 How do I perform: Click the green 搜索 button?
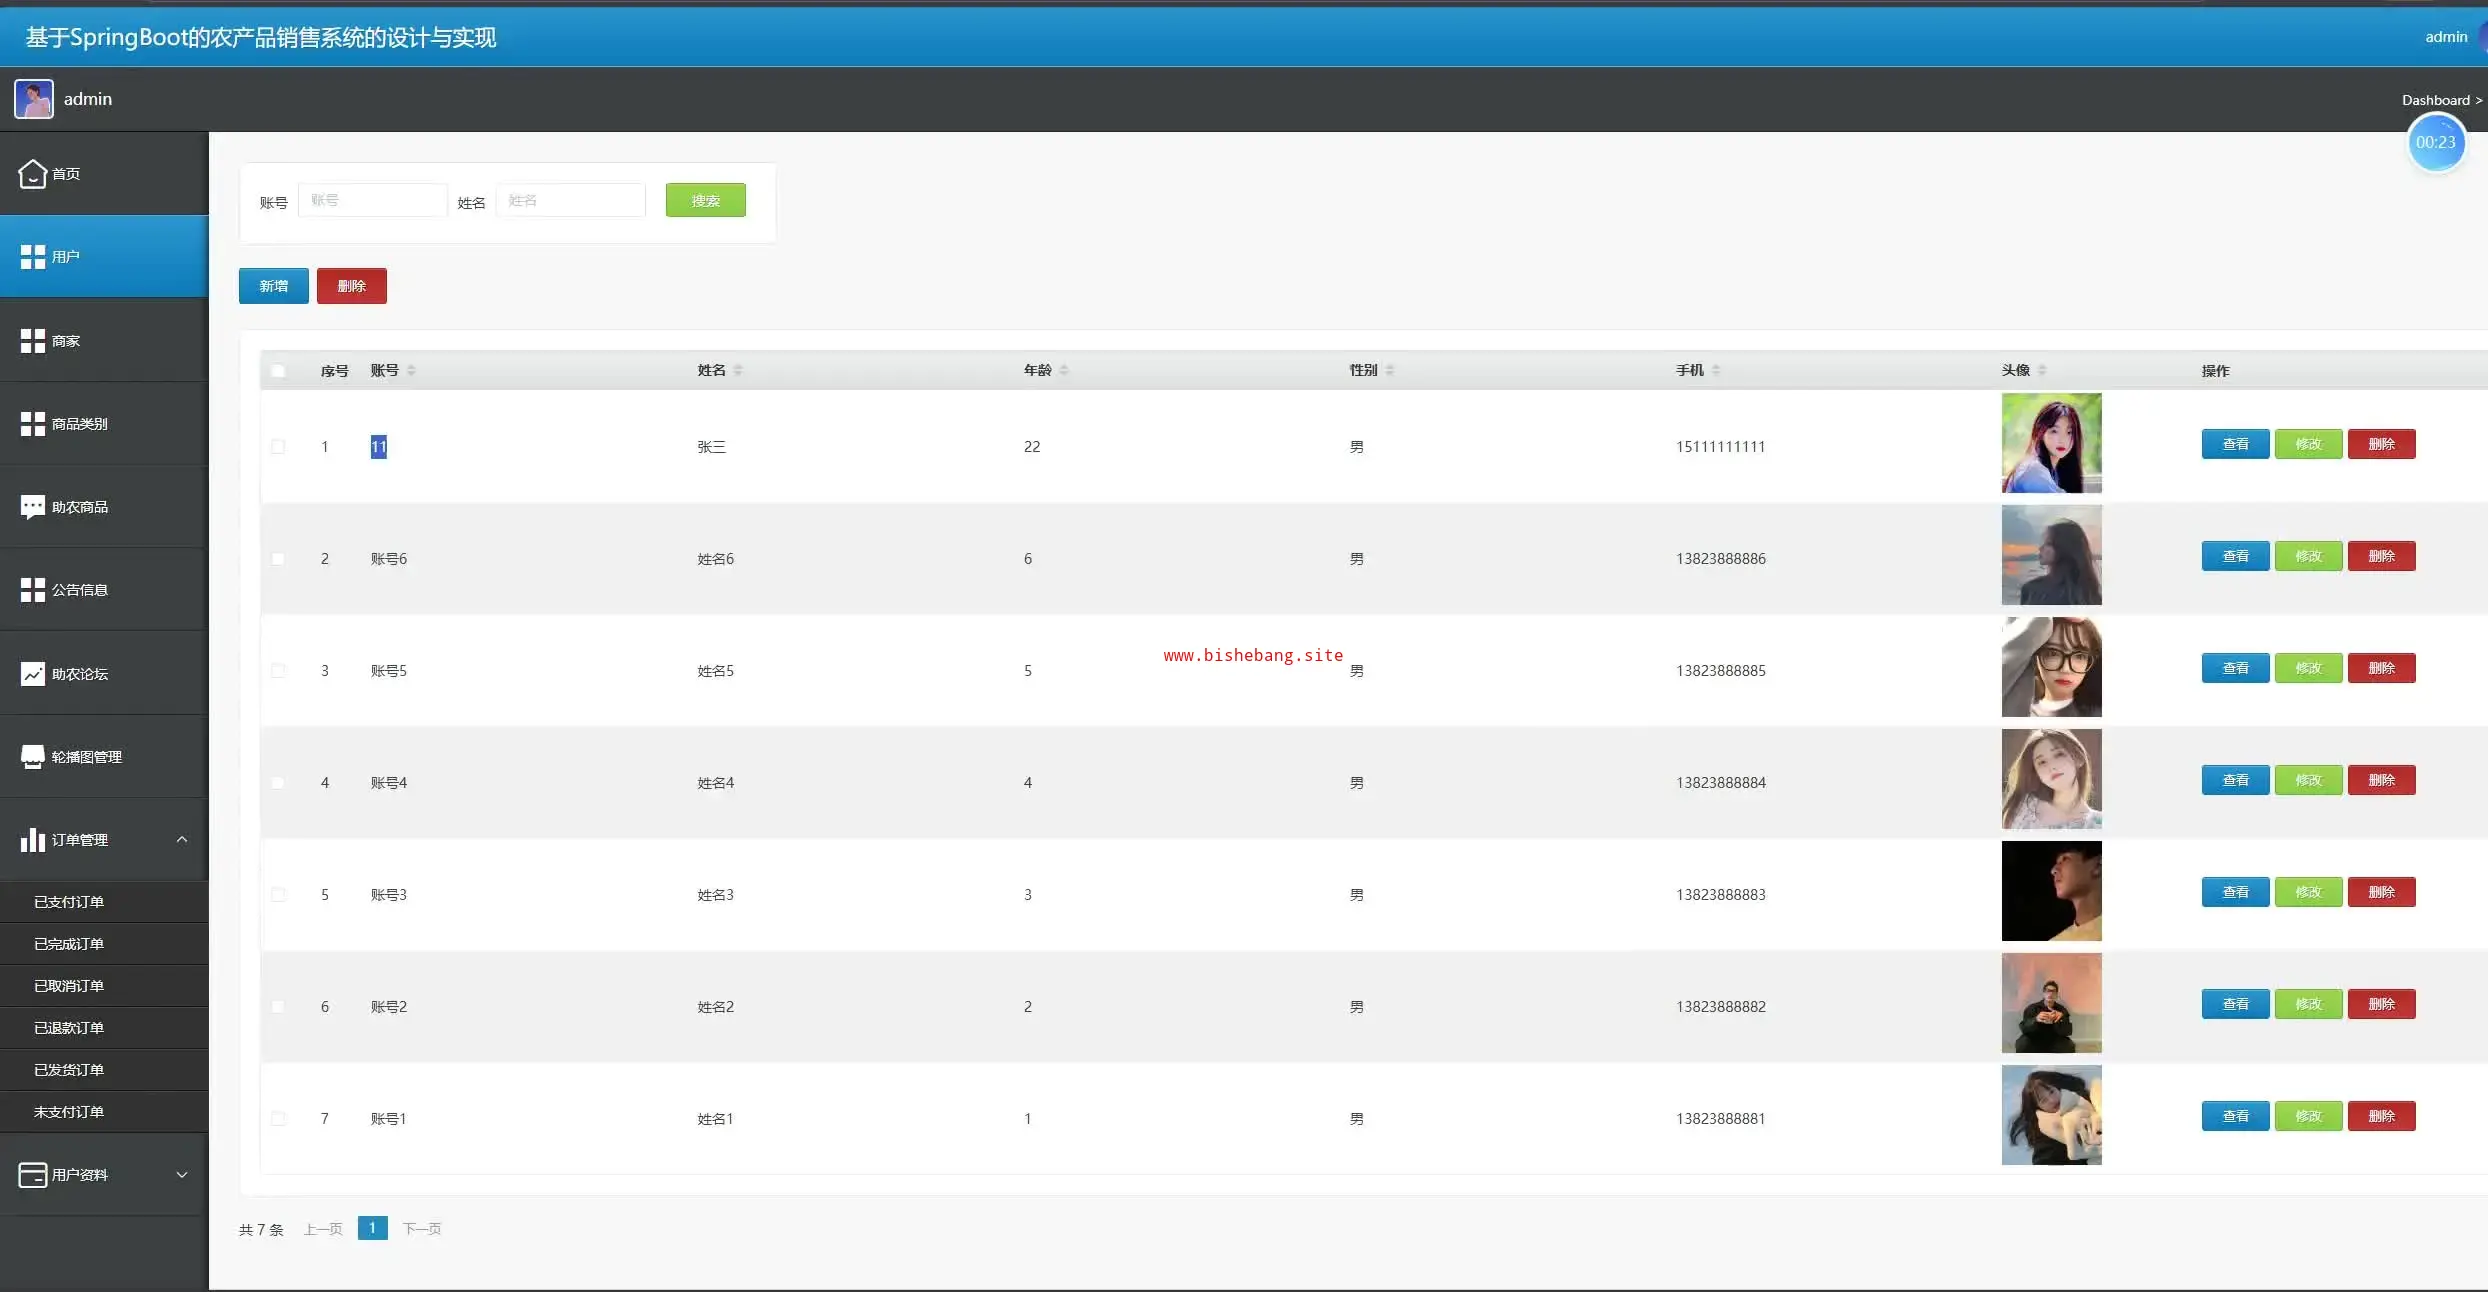tap(705, 200)
